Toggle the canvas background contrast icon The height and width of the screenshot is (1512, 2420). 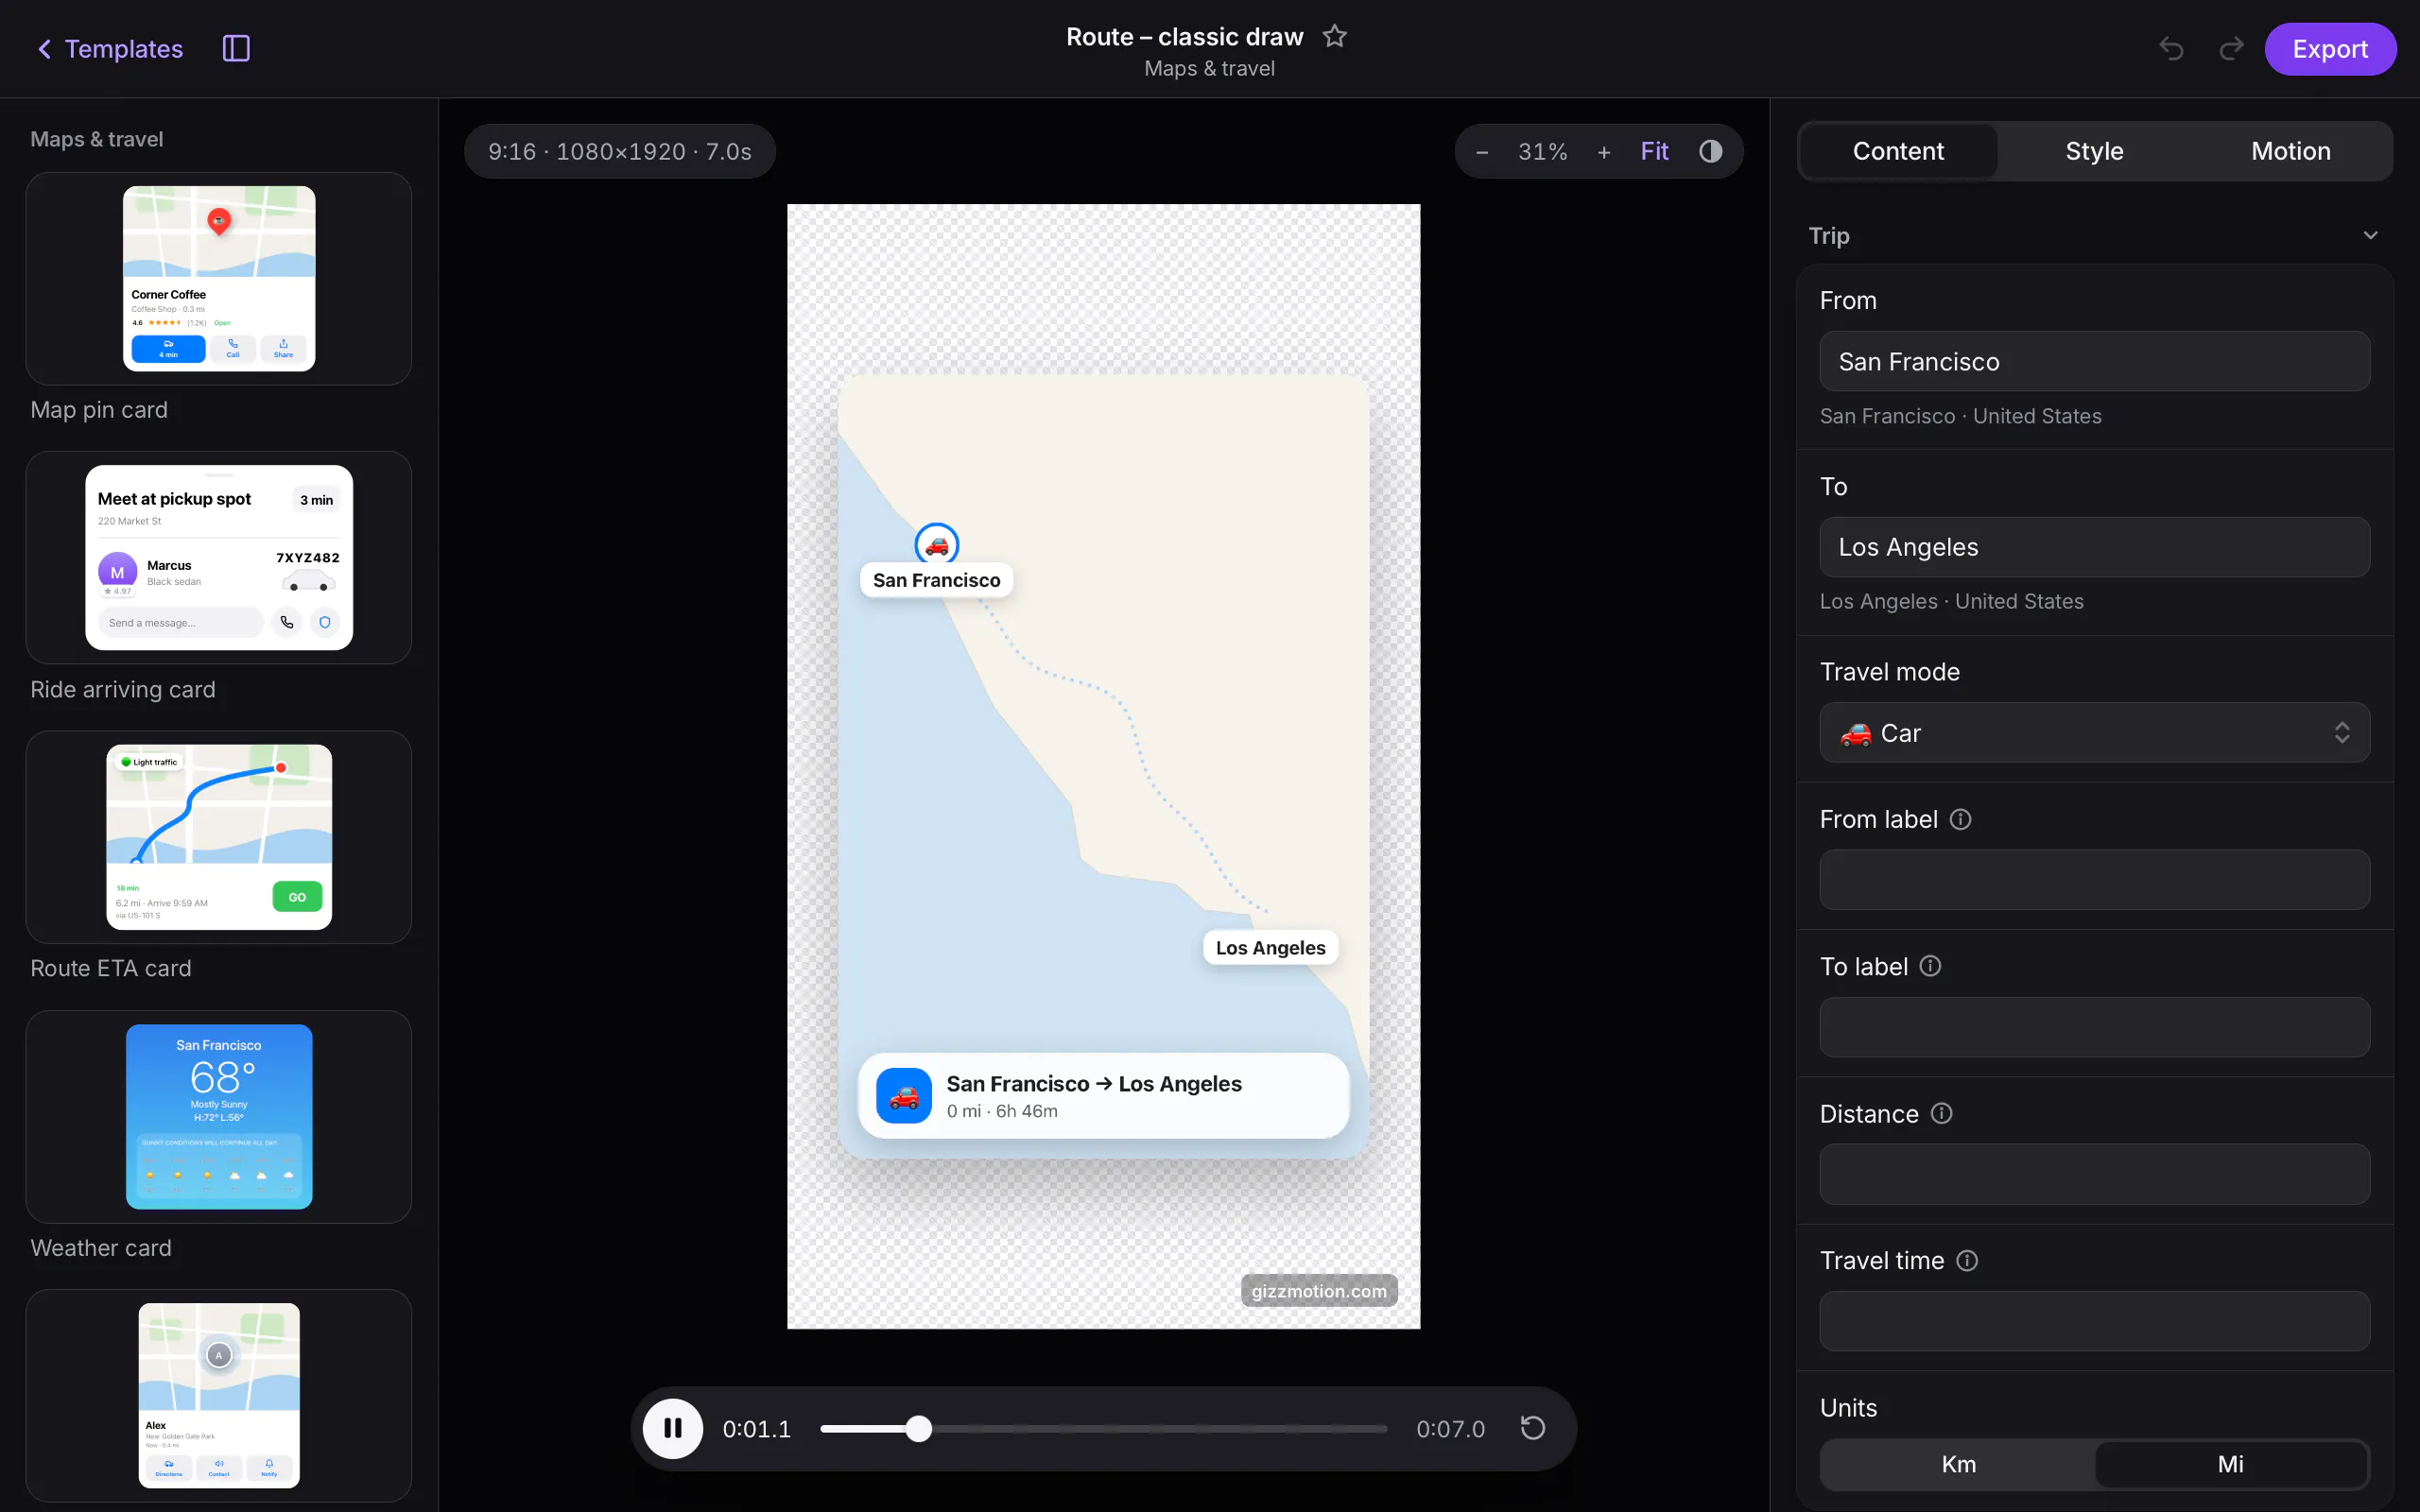(1711, 151)
